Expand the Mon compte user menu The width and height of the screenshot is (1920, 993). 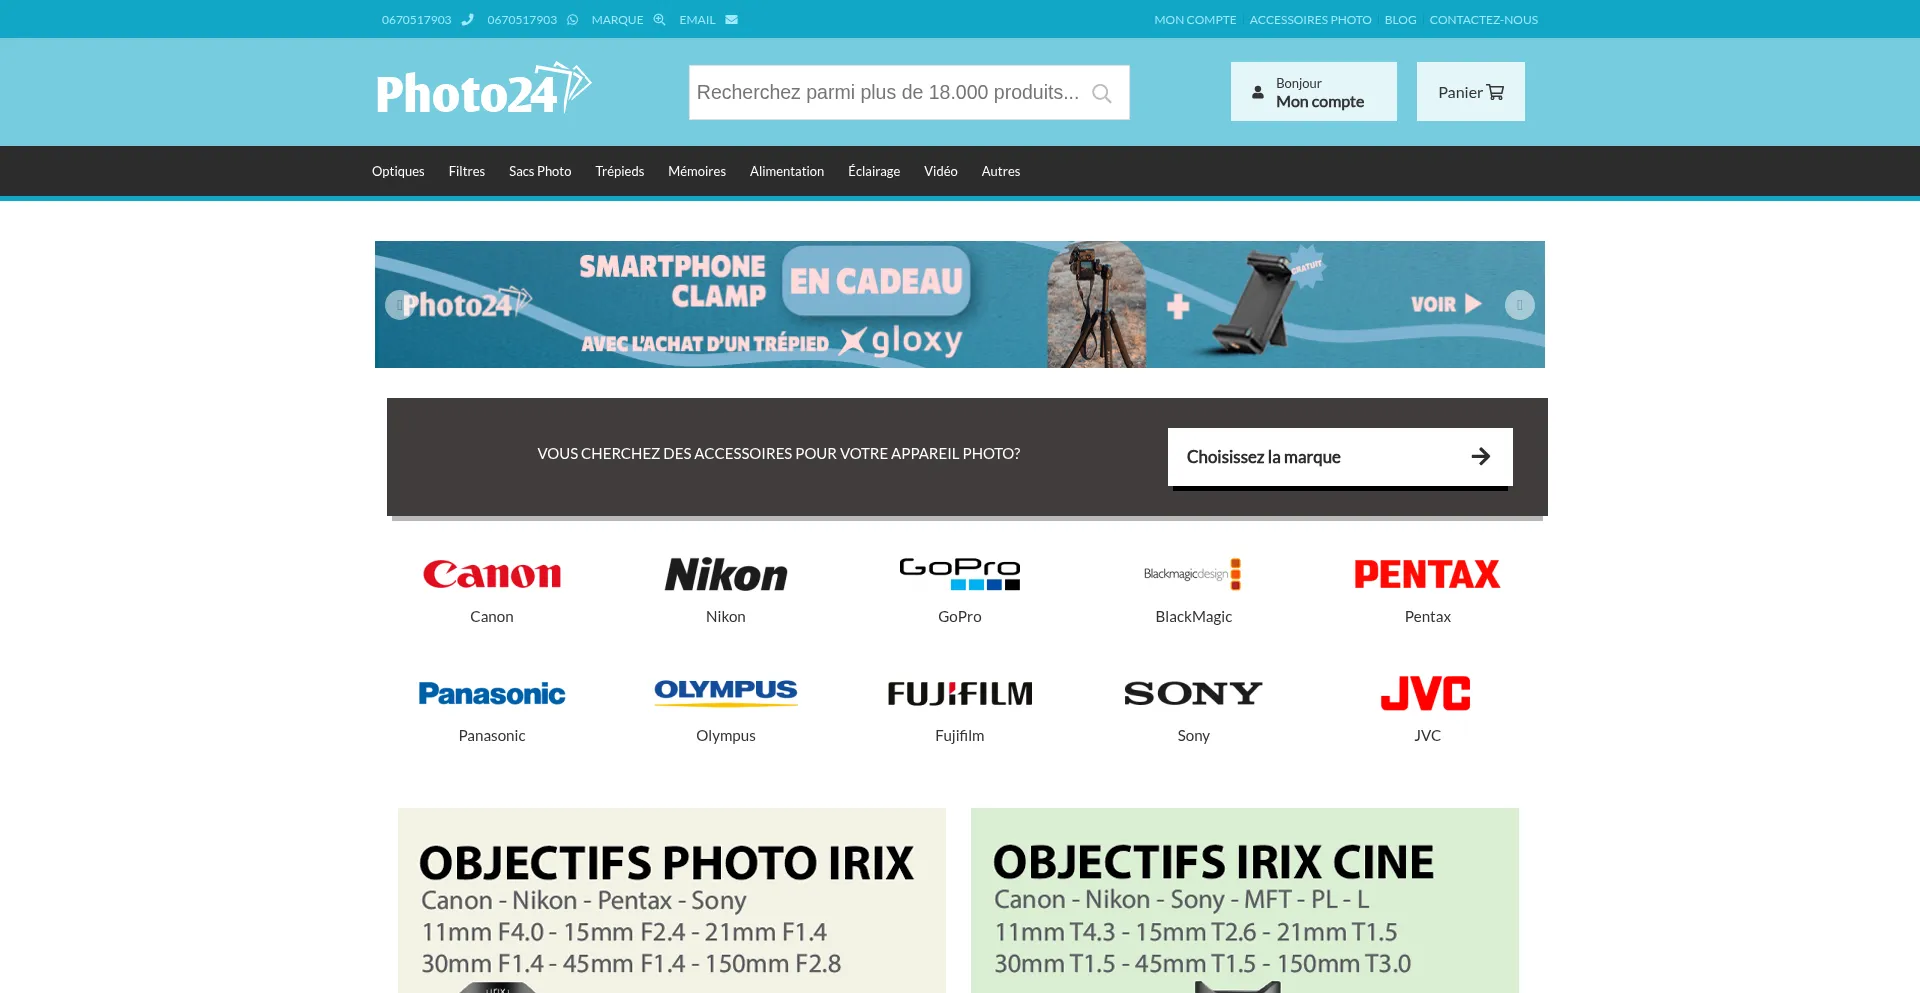pos(1313,92)
